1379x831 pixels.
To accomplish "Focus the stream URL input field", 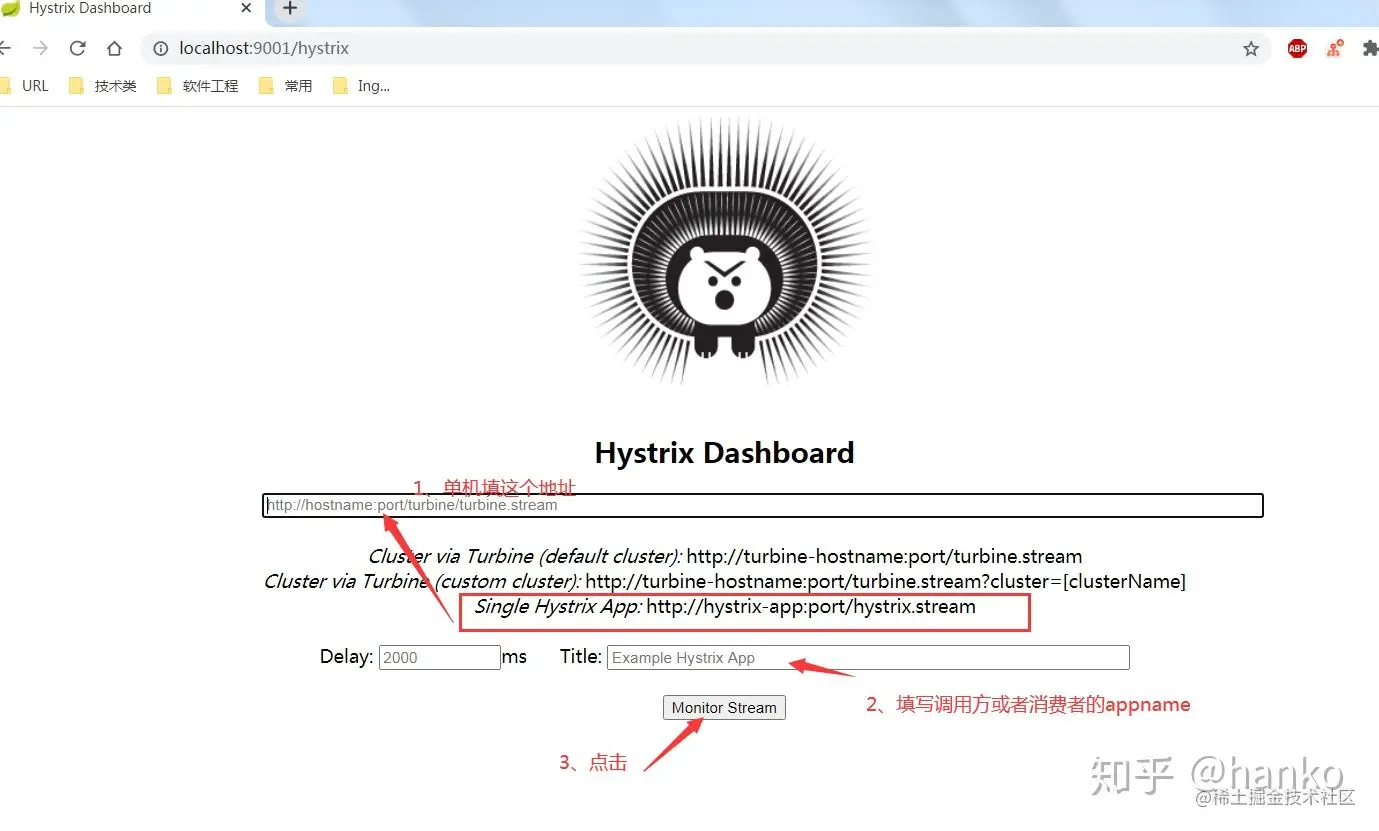I will [763, 505].
